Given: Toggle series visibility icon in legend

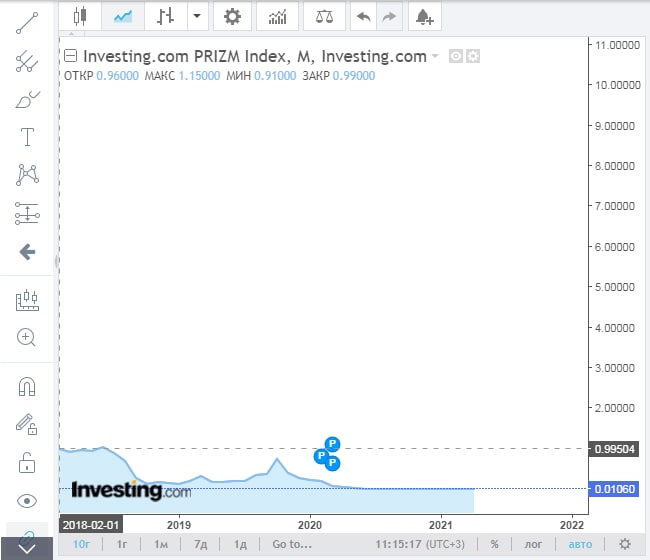Looking at the screenshot, I should point(456,56).
